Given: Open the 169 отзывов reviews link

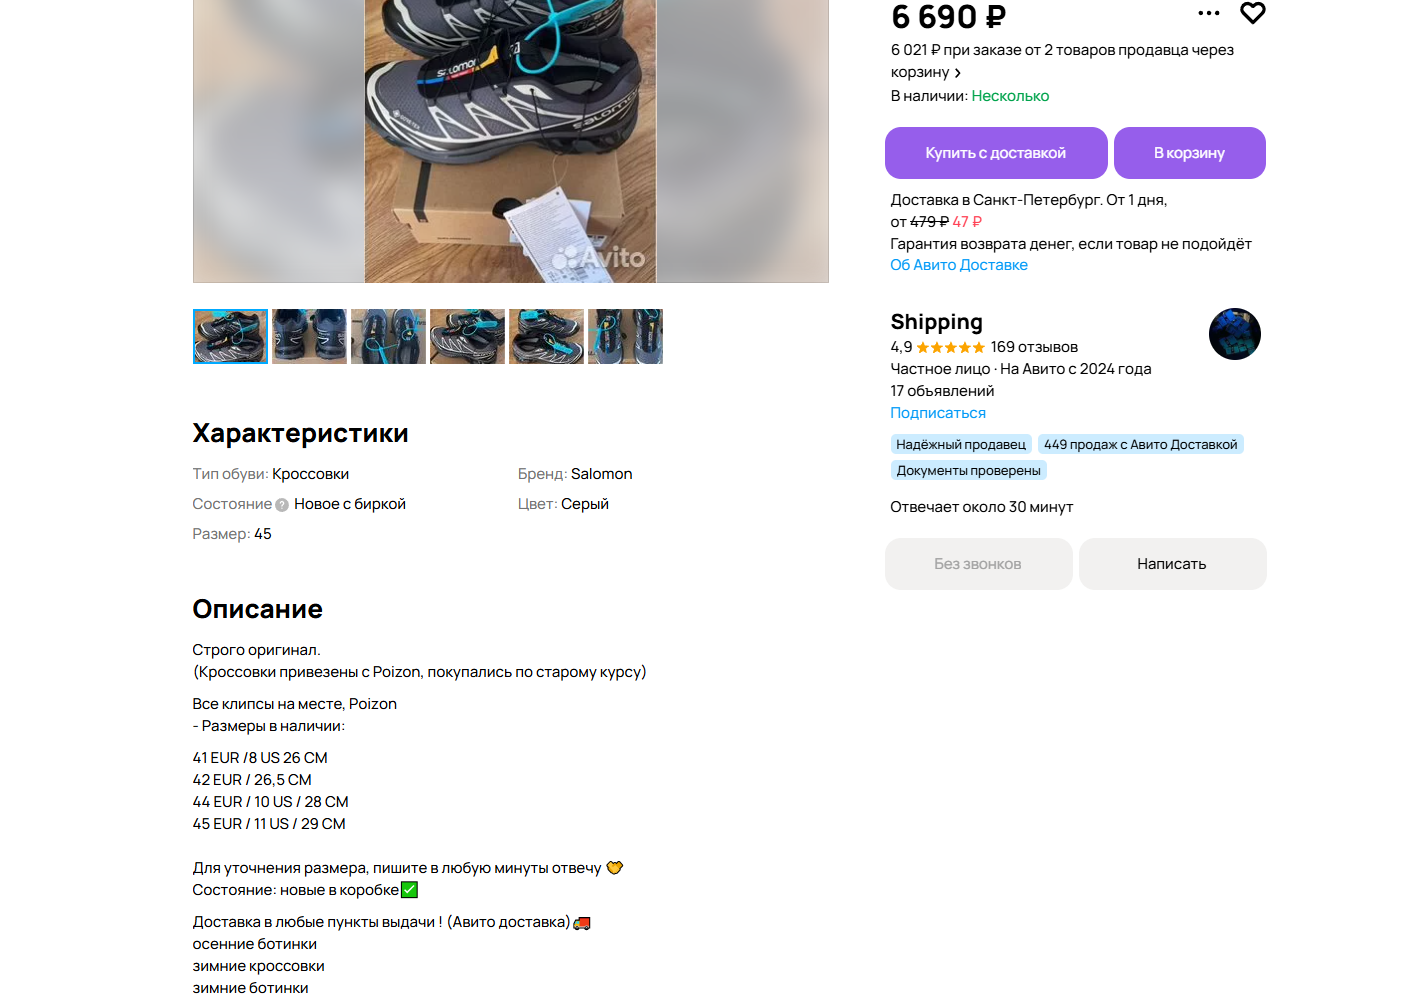Looking at the screenshot, I should pyautogui.click(x=1034, y=347).
